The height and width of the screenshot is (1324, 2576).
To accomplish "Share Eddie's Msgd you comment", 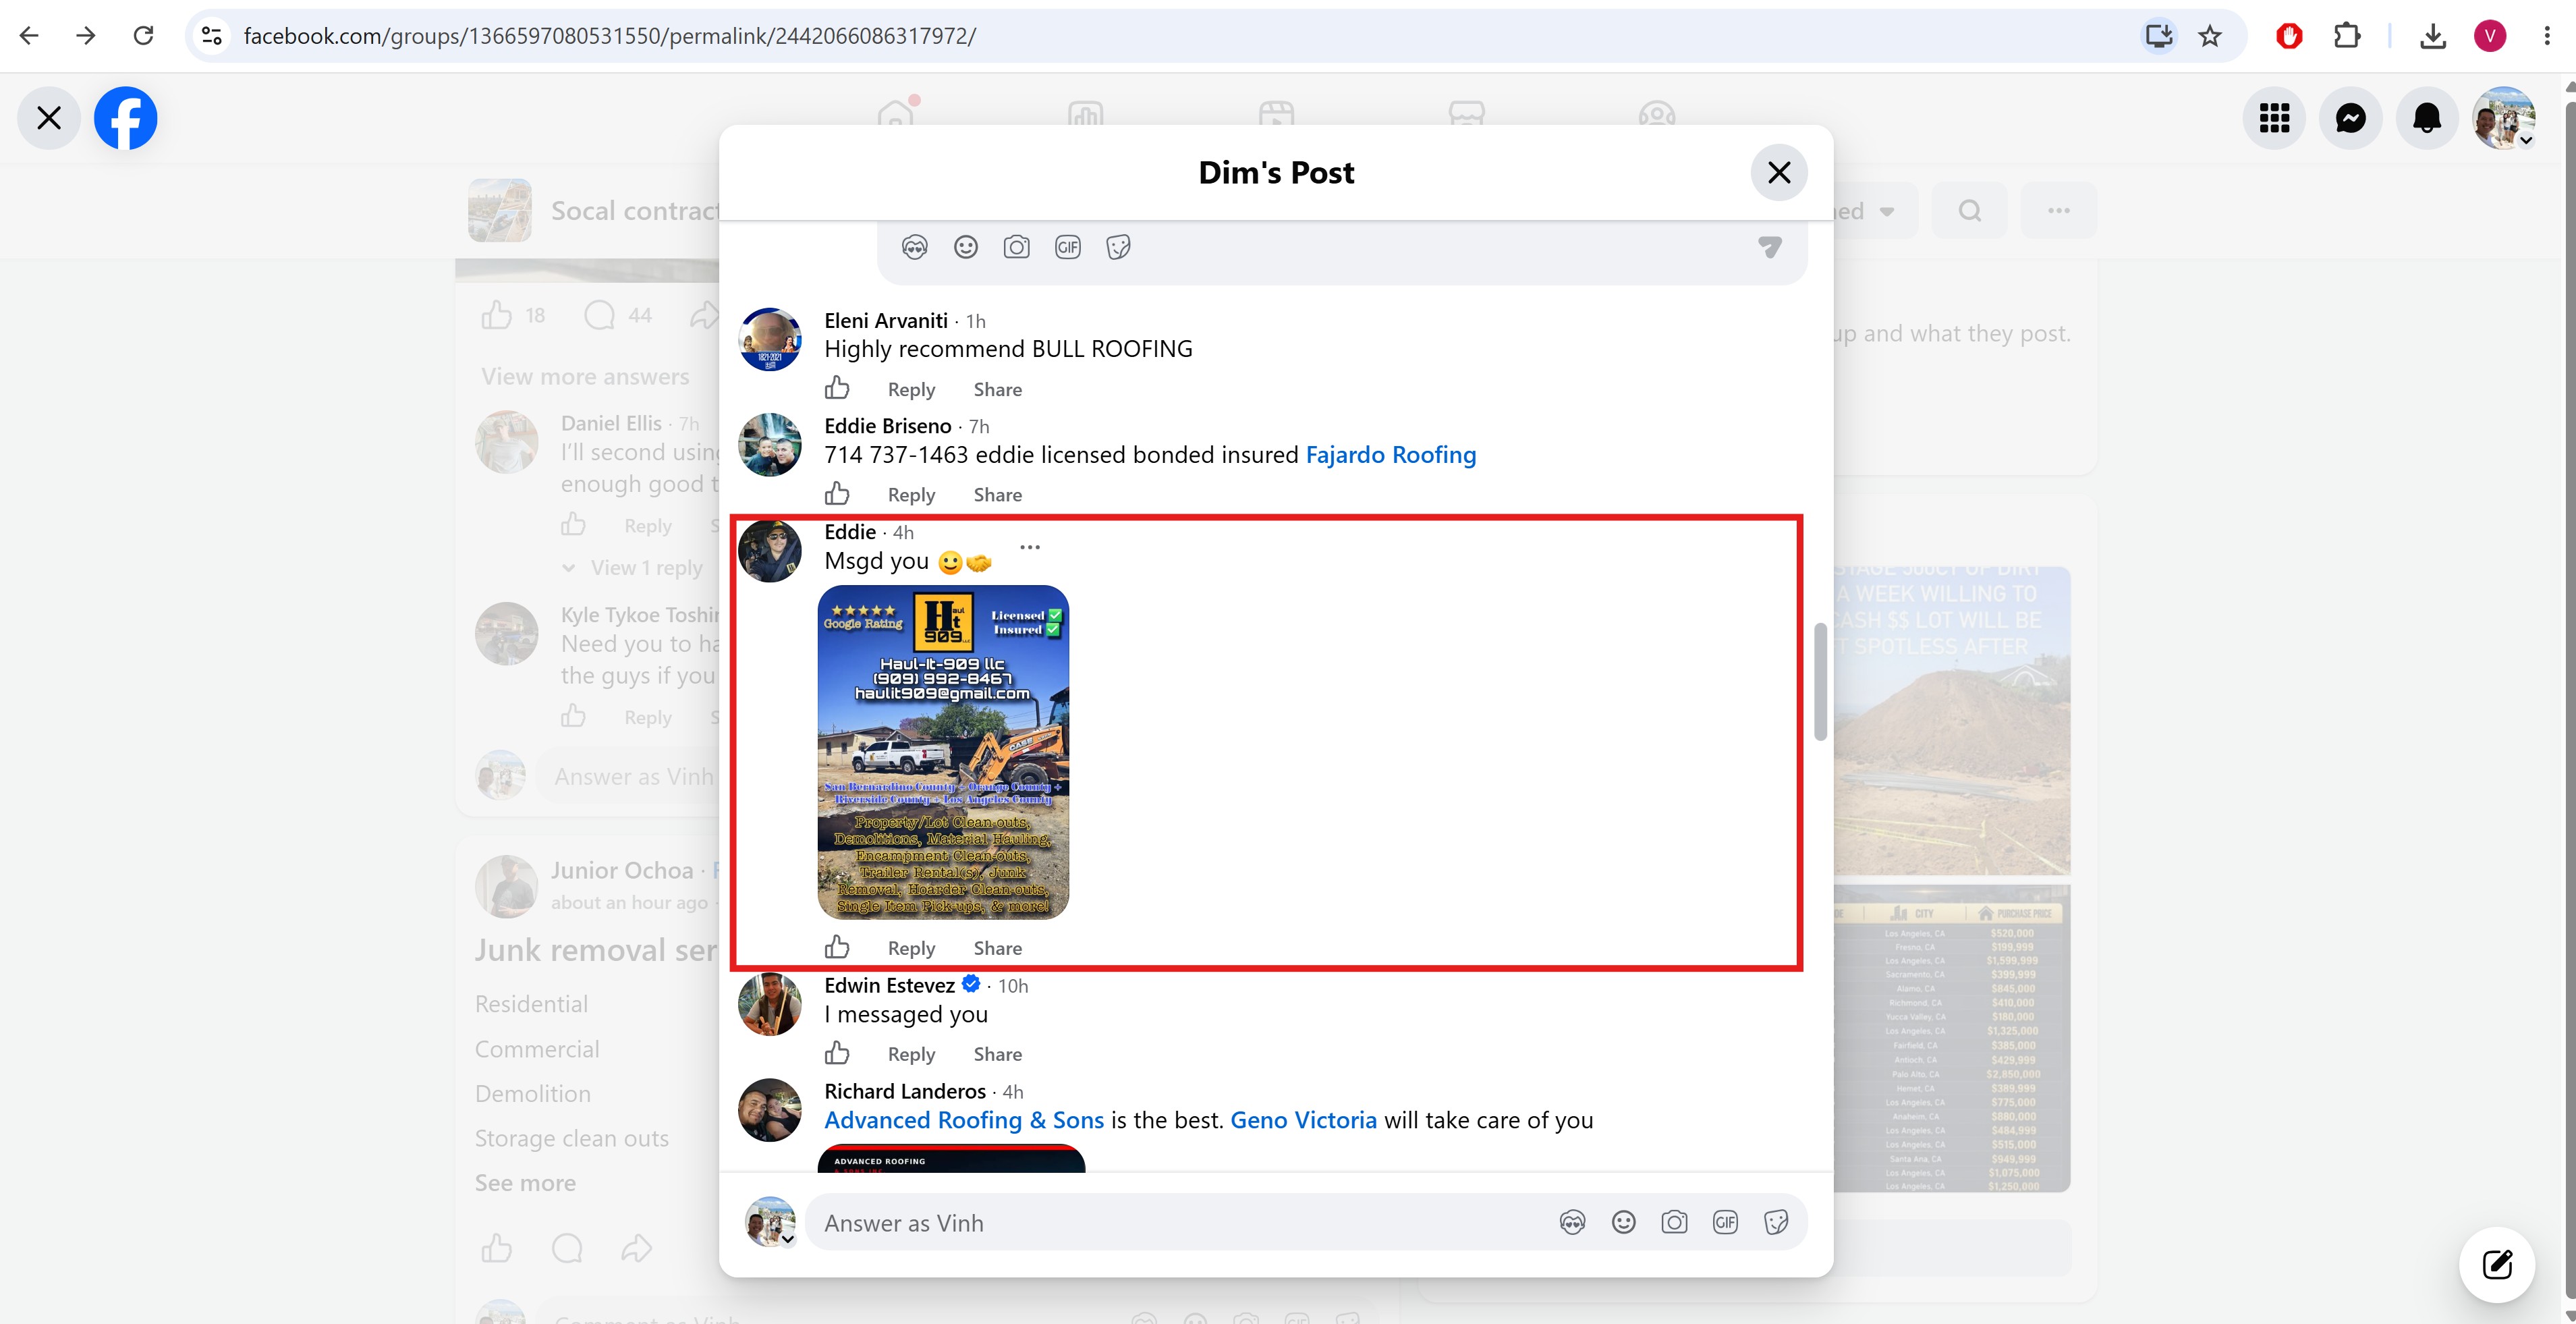I will [x=997, y=949].
